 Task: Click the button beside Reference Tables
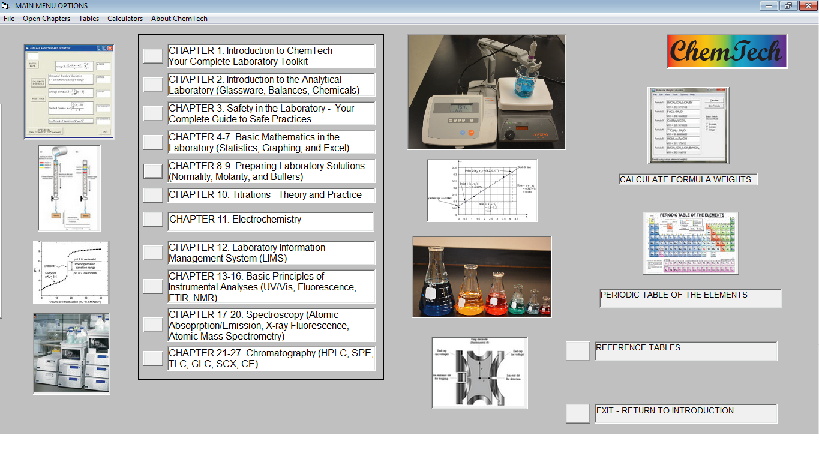(578, 351)
